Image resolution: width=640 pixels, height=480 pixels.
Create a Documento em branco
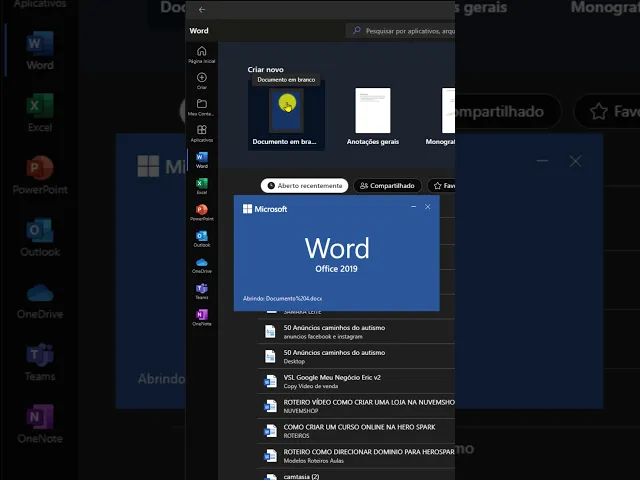(x=286, y=116)
